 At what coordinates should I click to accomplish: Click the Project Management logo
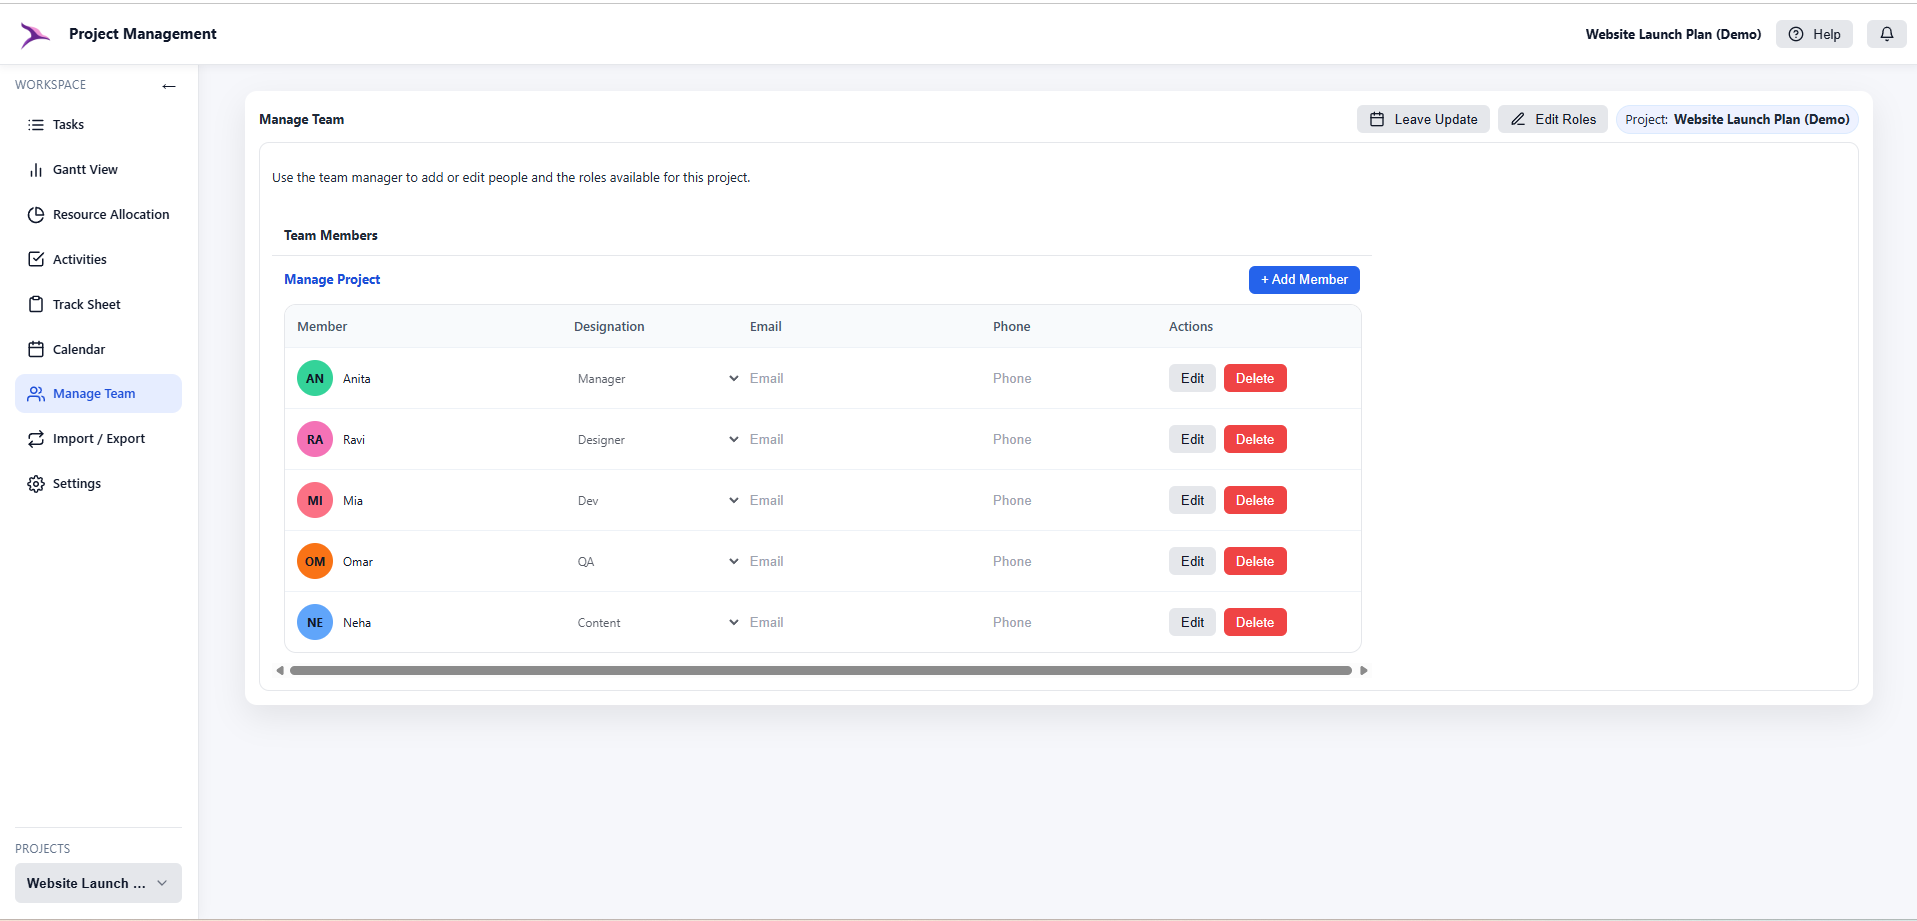tap(35, 33)
